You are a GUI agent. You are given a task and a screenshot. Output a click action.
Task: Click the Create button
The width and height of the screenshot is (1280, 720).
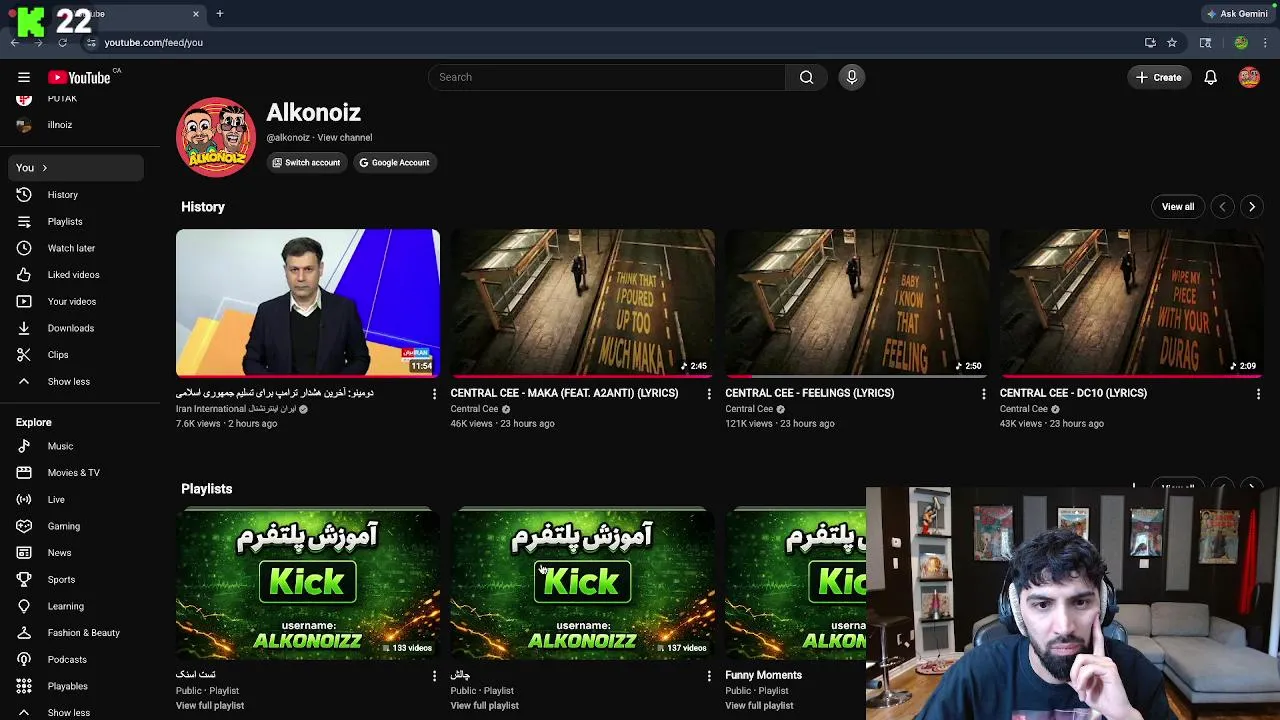[1159, 77]
